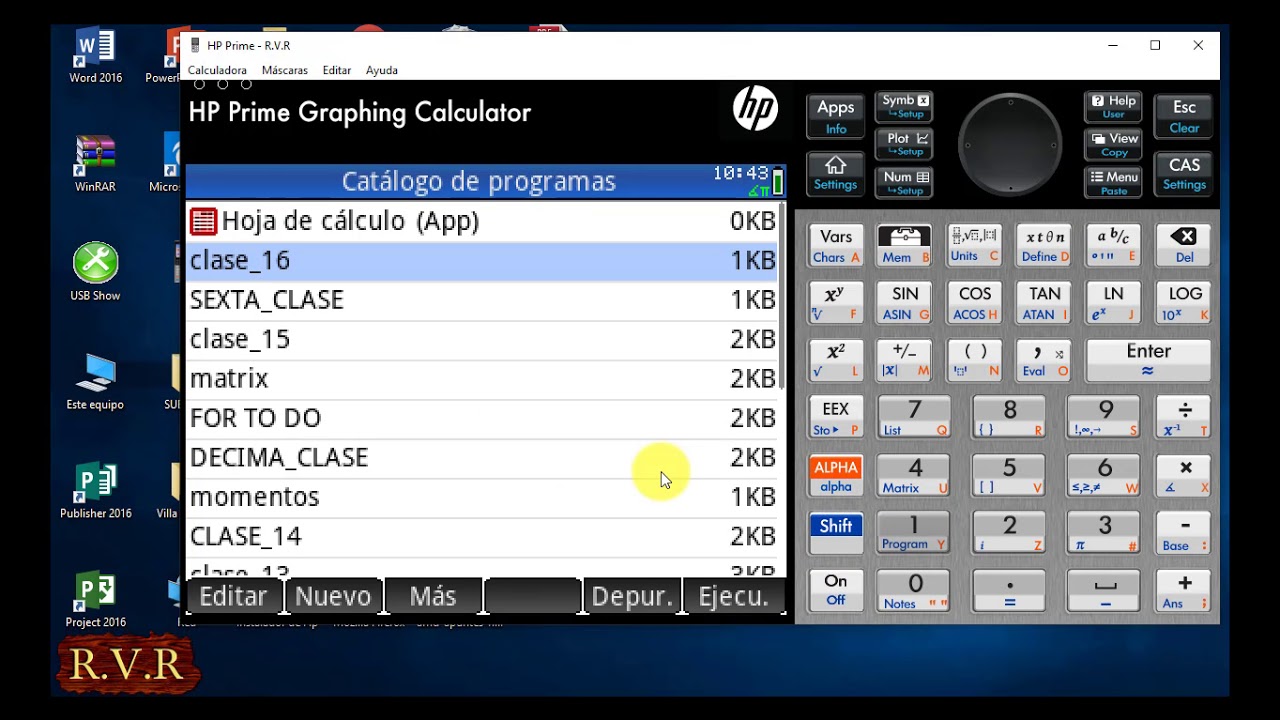Click the On Off key
The height and width of the screenshot is (720, 1280).
[x=836, y=591]
